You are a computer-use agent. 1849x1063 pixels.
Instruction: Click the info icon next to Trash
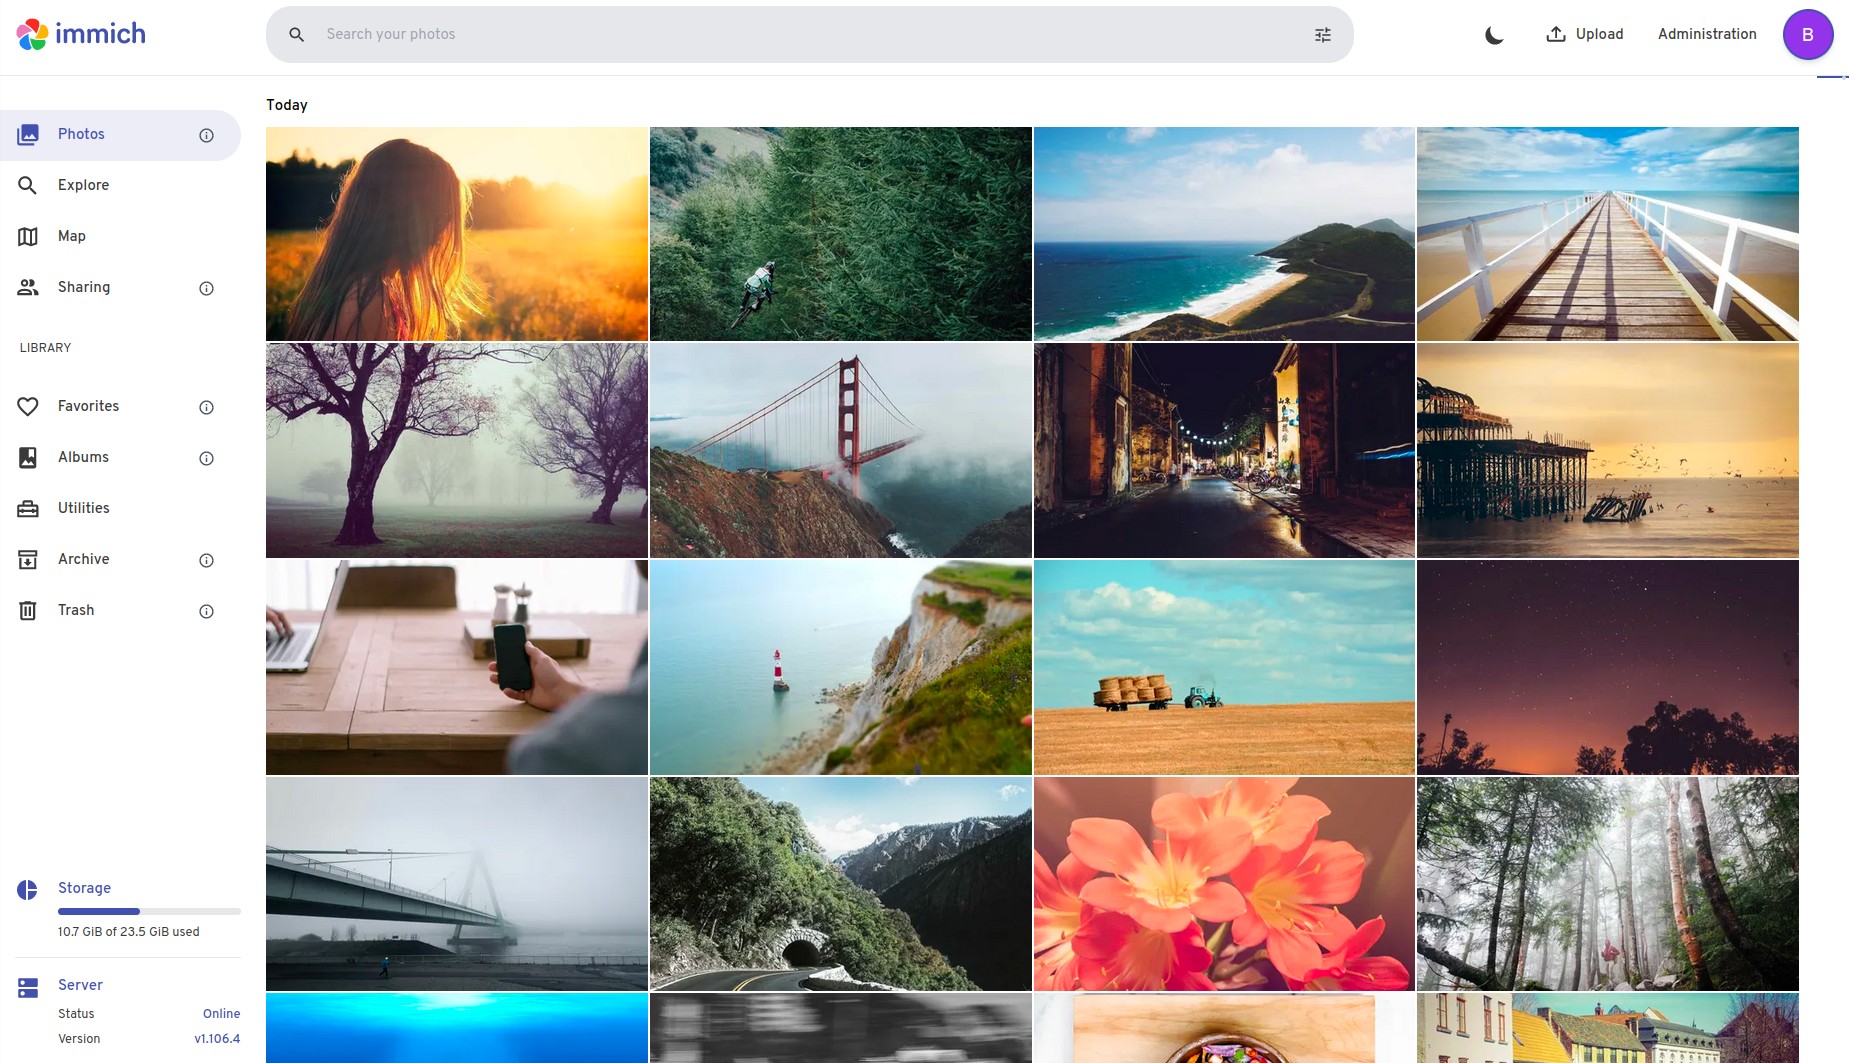coord(206,611)
